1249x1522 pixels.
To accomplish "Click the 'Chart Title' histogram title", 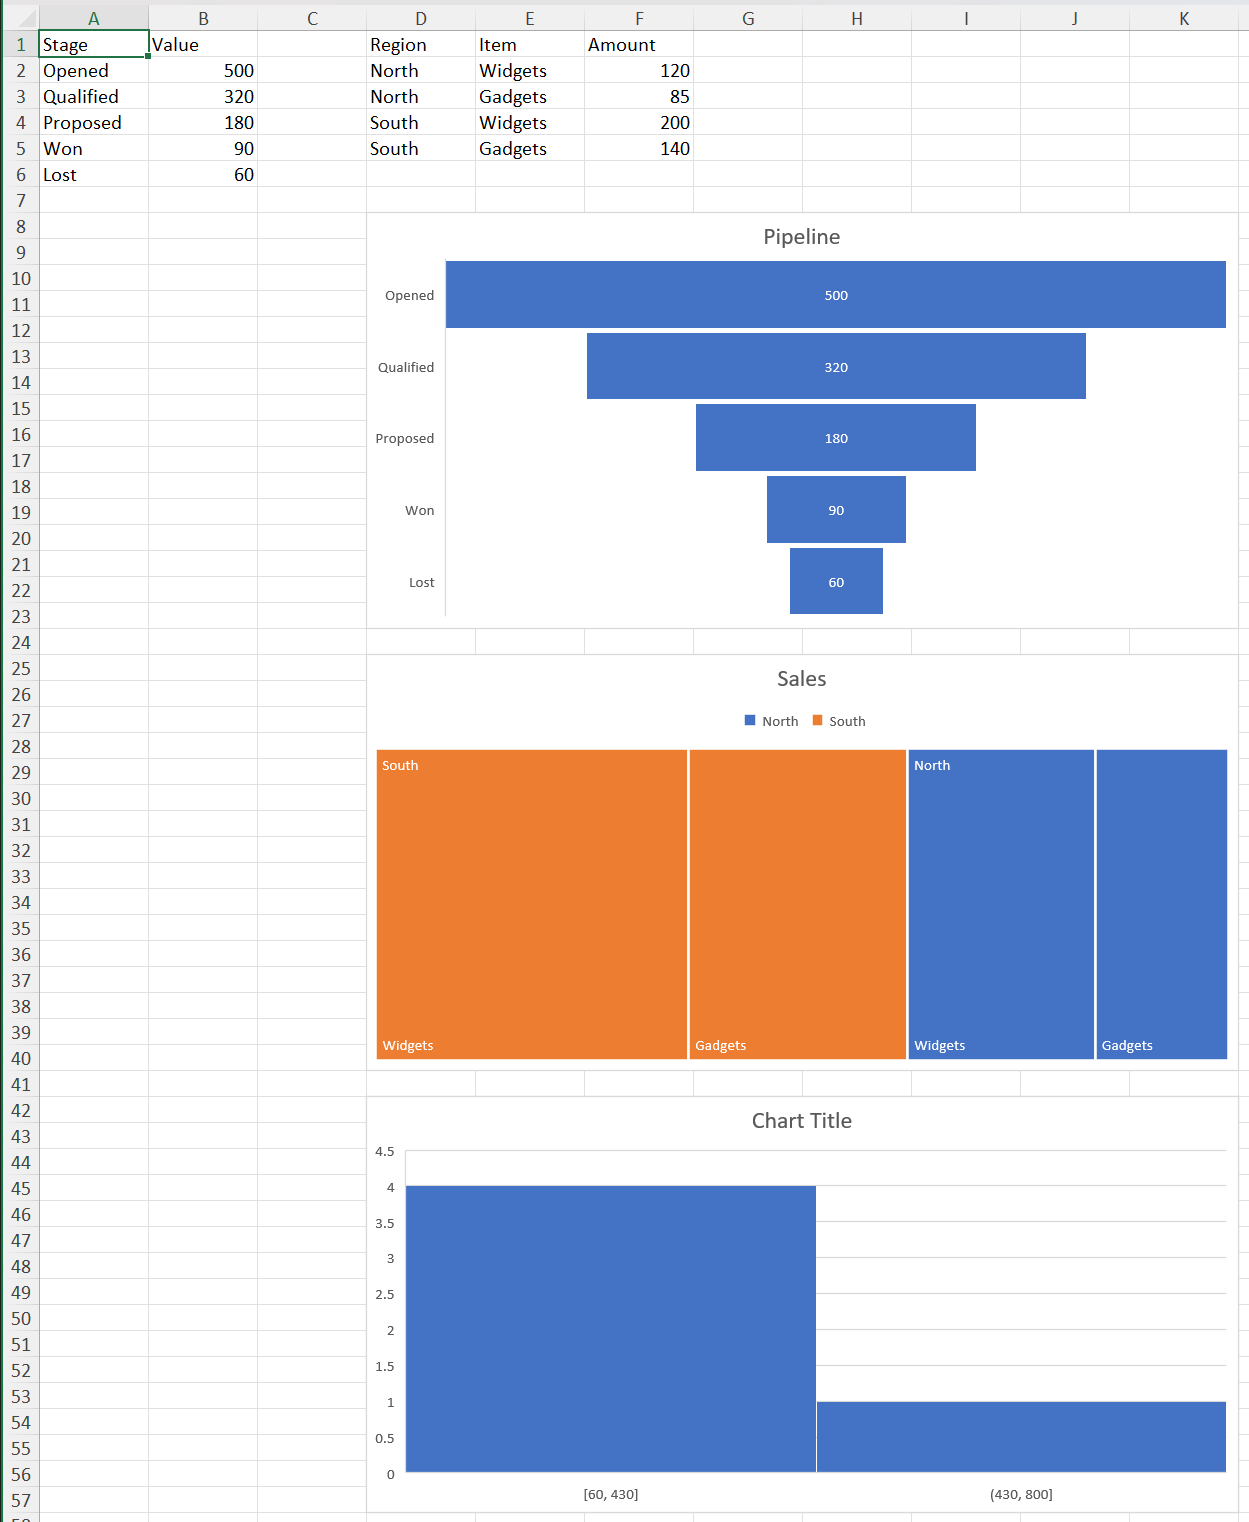I will (802, 1121).
